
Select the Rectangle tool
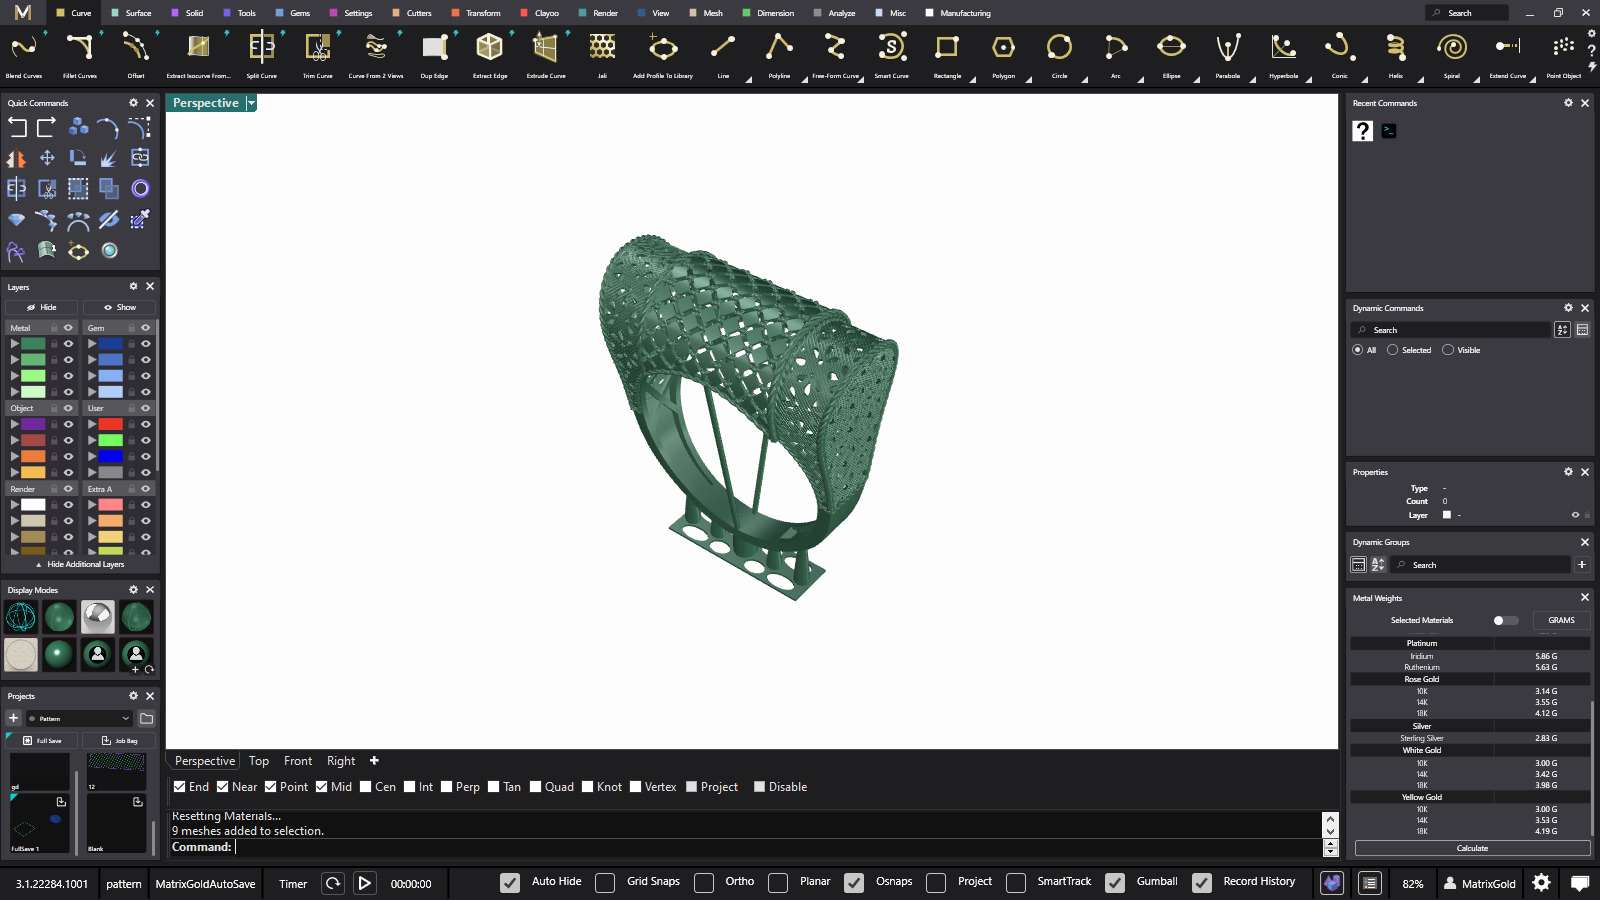click(x=947, y=54)
